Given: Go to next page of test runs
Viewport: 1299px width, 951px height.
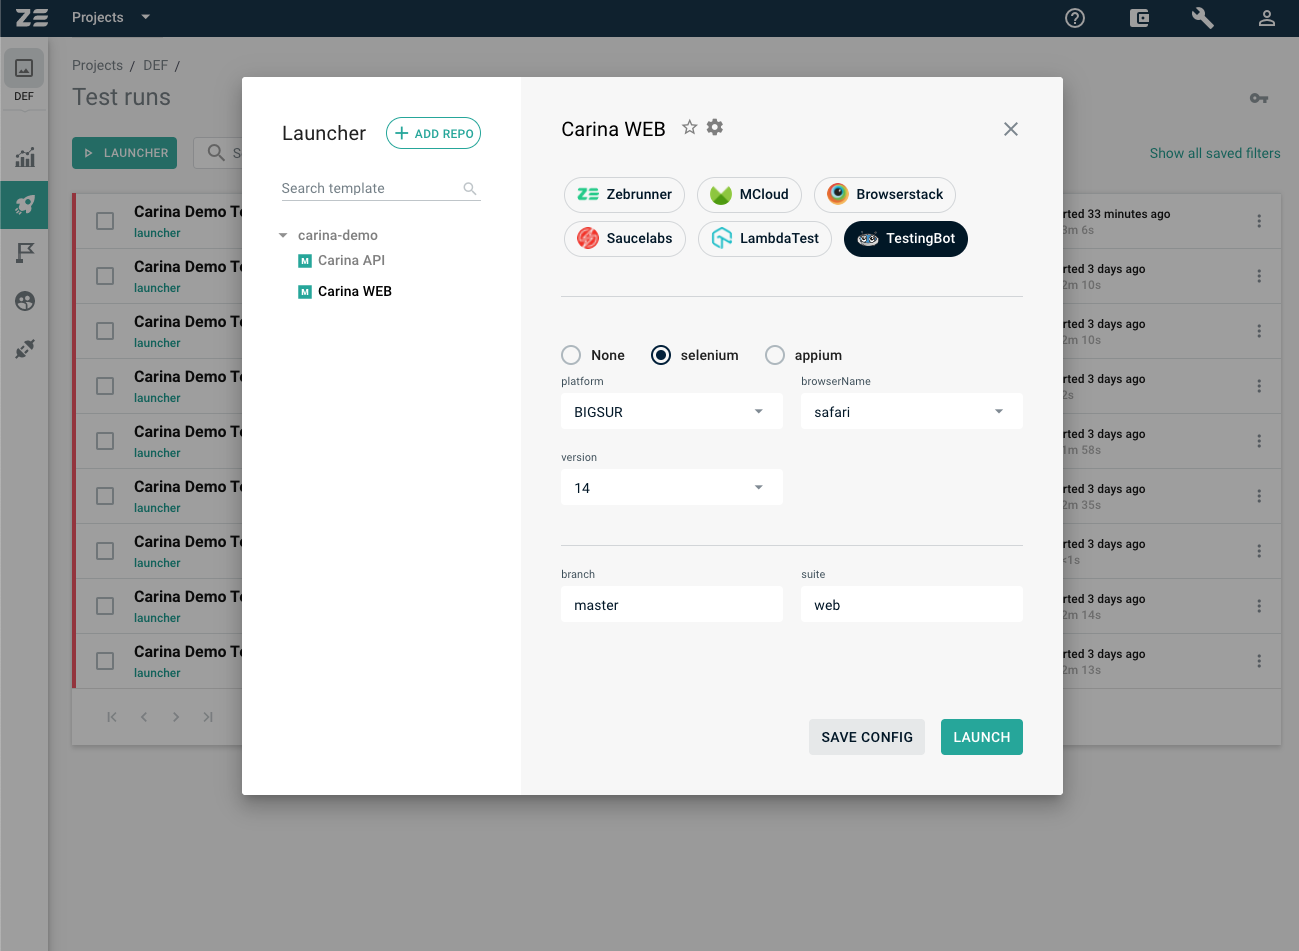Looking at the screenshot, I should pyautogui.click(x=176, y=717).
